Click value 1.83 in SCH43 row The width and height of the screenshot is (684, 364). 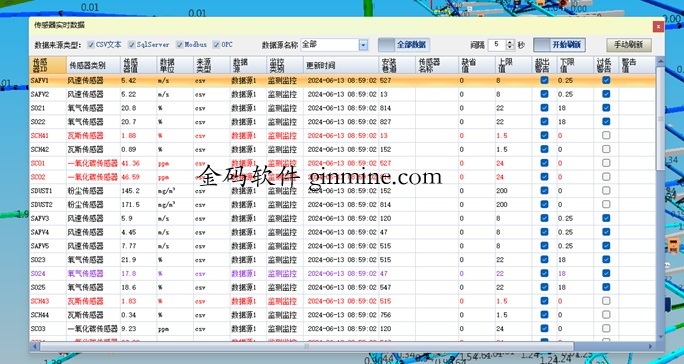[129, 301]
